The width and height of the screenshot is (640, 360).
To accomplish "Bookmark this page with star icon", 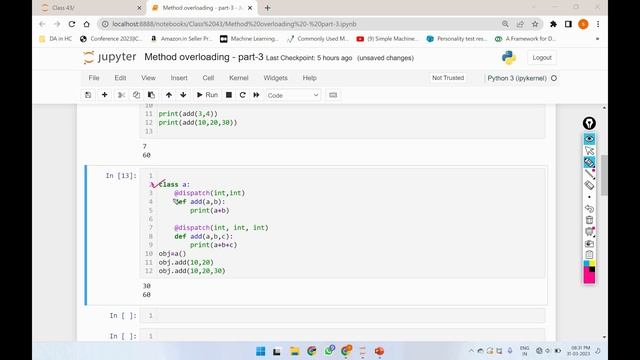I will 535,24.
